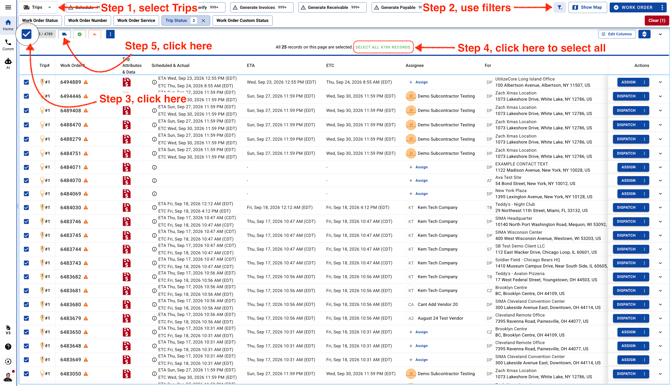670x386 pixels.
Task: Open the Work Order Status filter
Action: [x=40, y=21]
